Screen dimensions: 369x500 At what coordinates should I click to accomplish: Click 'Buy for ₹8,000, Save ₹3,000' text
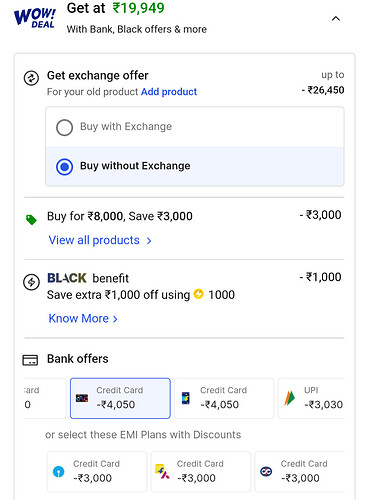click(x=120, y=216)
